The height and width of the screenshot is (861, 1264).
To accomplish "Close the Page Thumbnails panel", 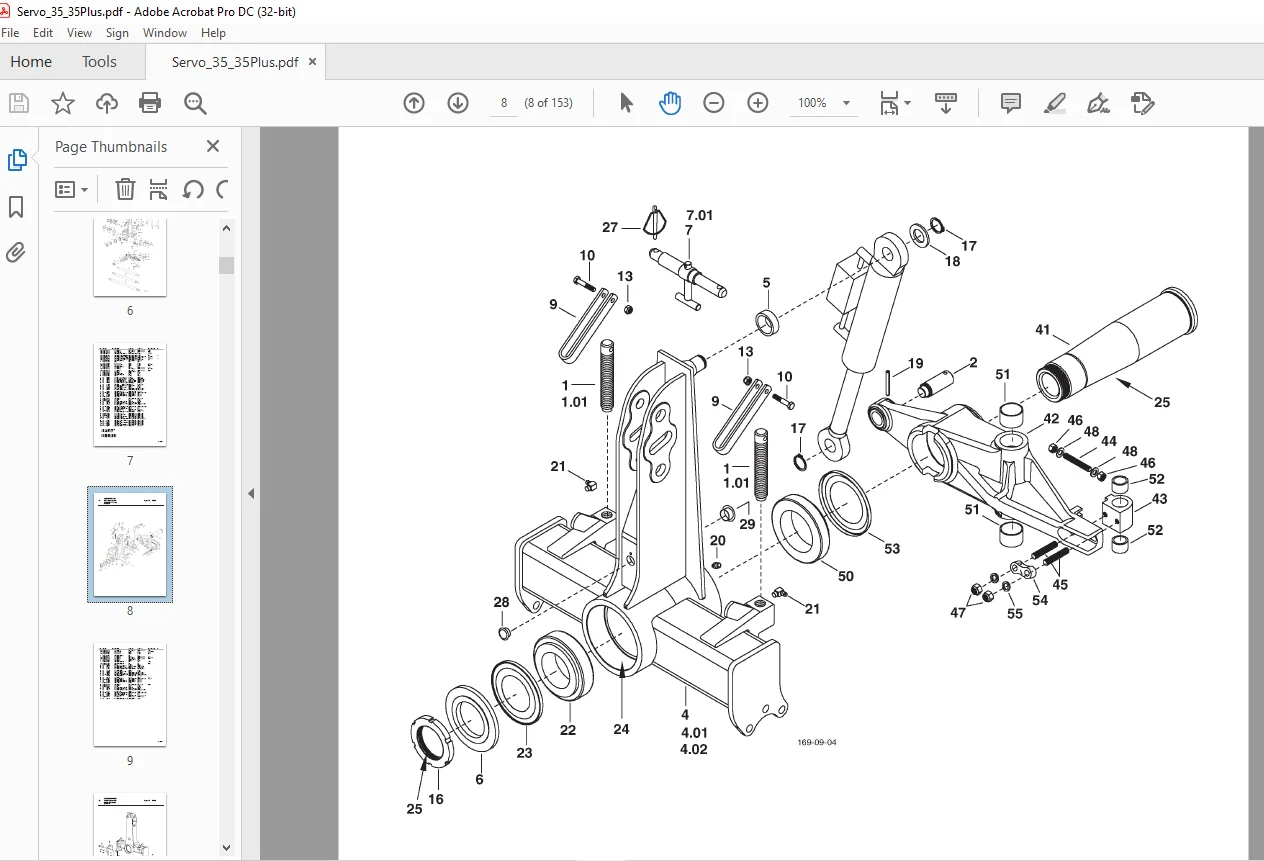I will click(213, 146).
